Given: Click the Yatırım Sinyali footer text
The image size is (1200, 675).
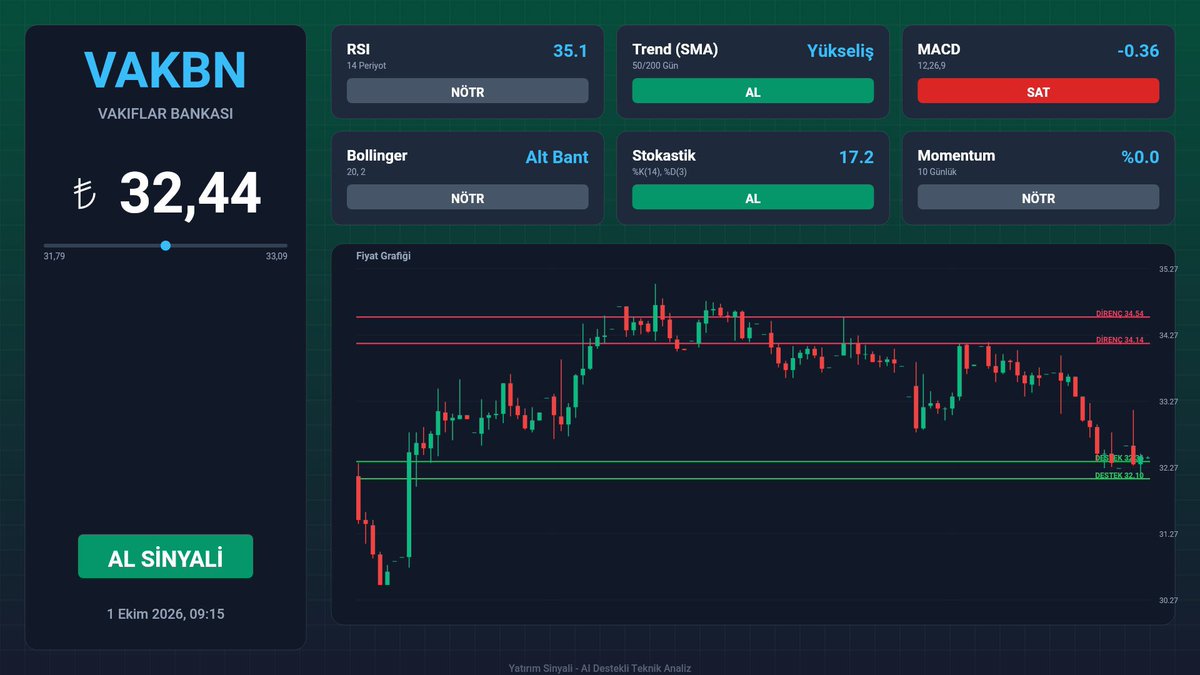Looking at the screenshot, I should (600, 668).
